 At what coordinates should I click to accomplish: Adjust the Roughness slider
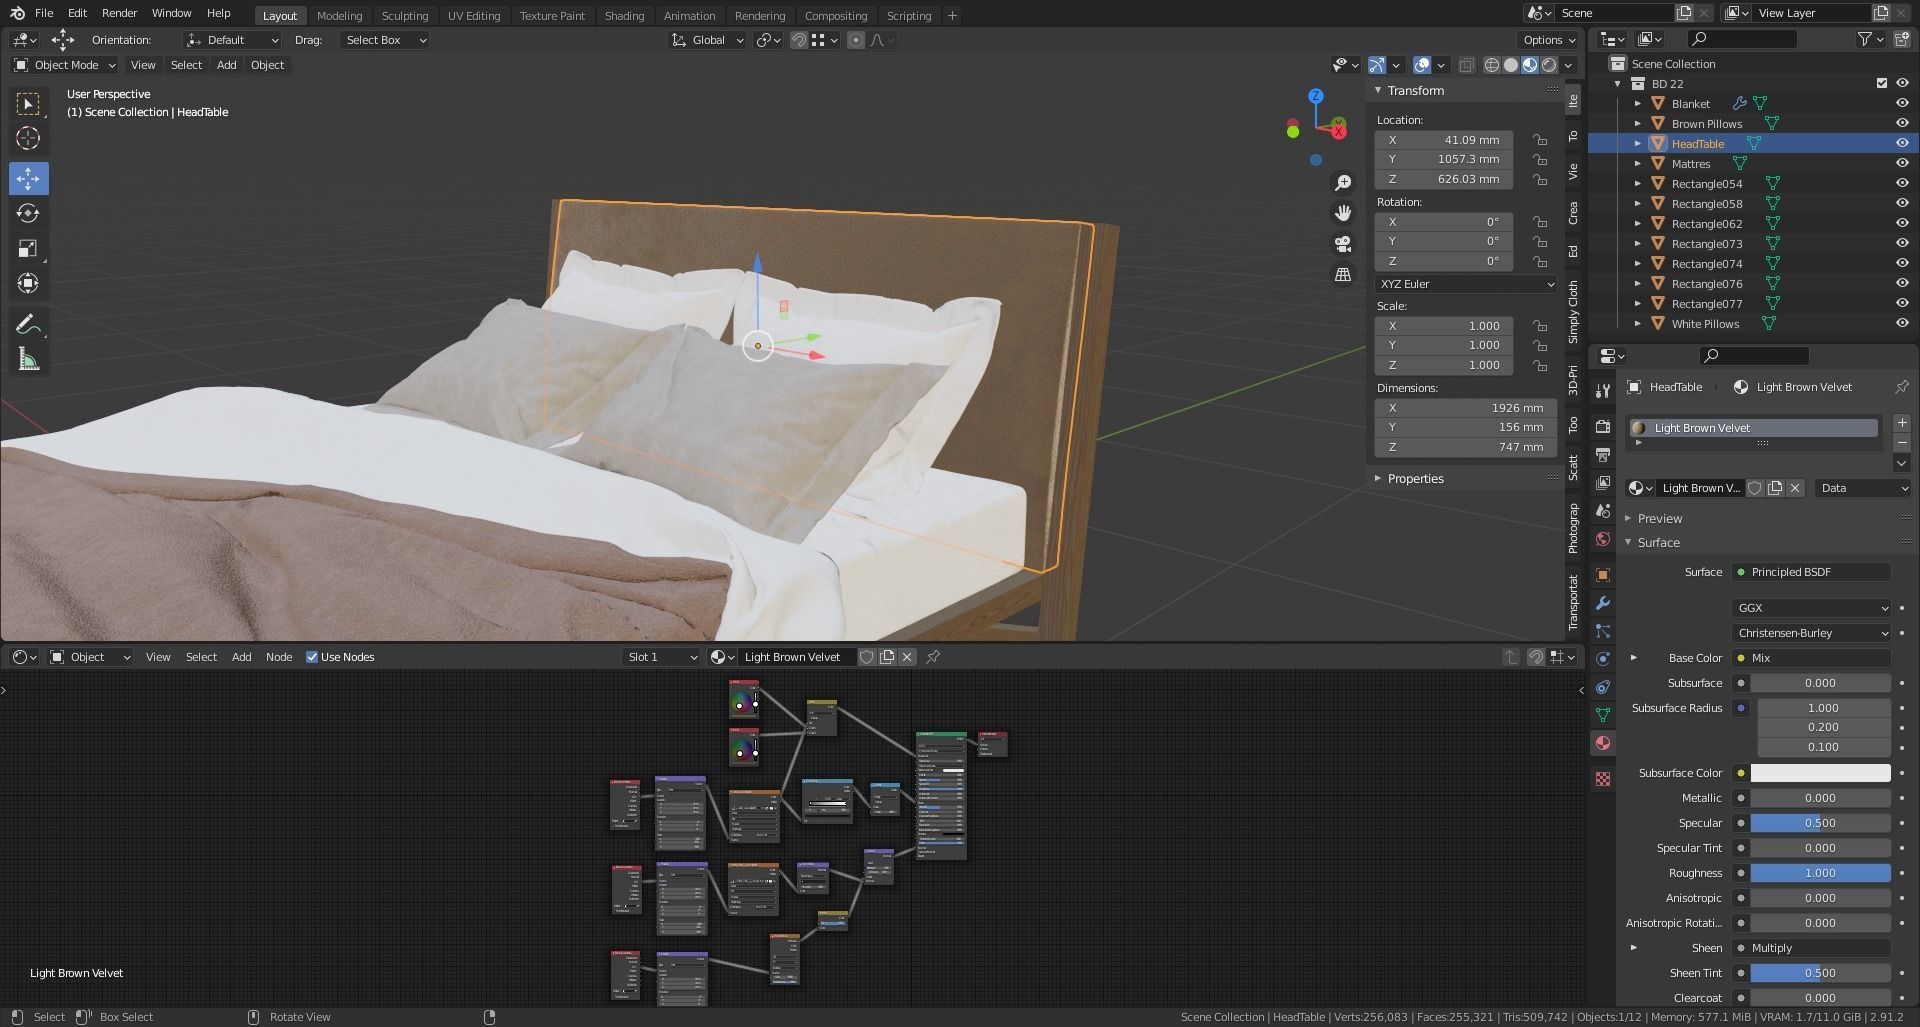(x=1820, y=873)
